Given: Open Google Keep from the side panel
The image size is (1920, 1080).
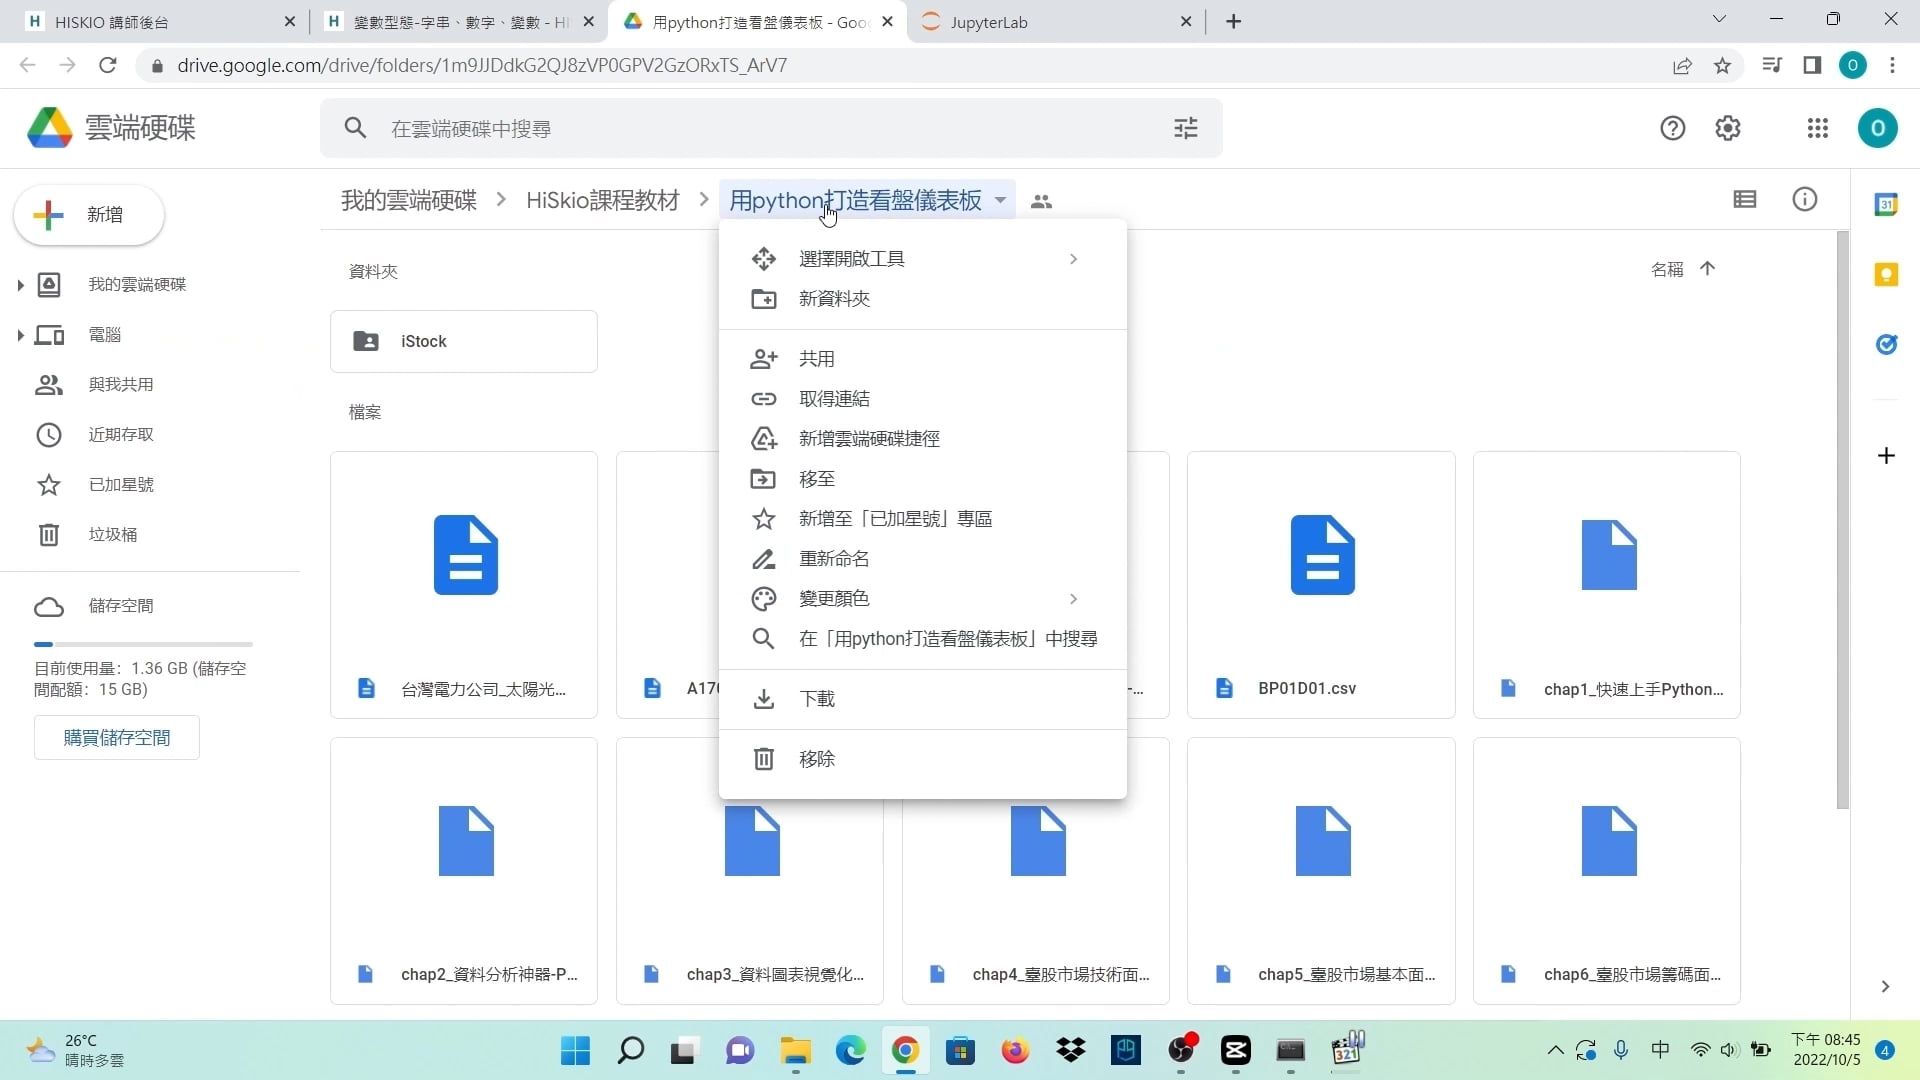Looking at the screenshot, I should pos(1887,274).
